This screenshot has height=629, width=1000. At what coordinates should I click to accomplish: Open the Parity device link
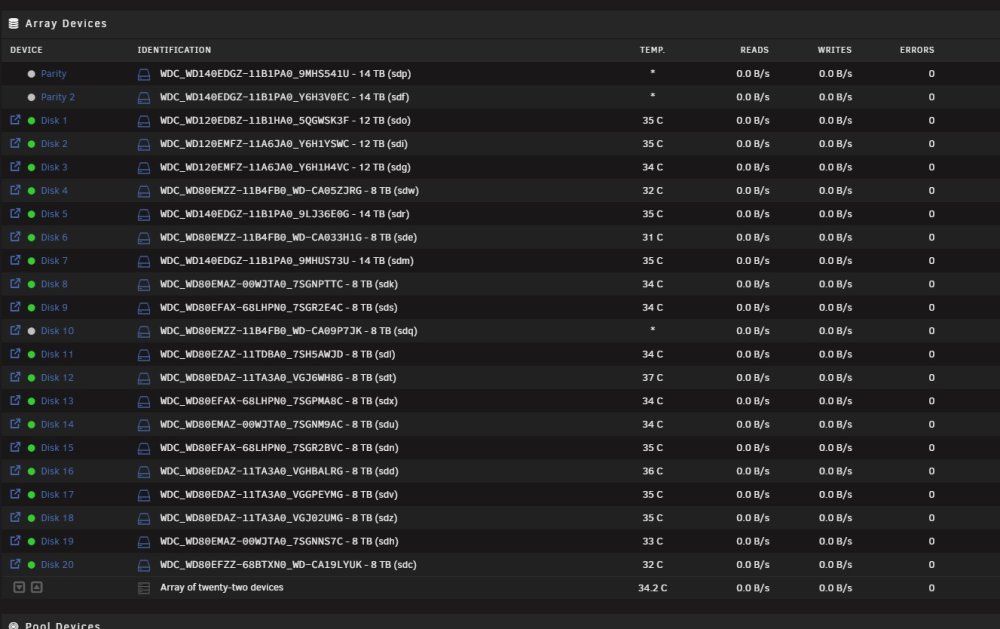(x=54, y=73)
